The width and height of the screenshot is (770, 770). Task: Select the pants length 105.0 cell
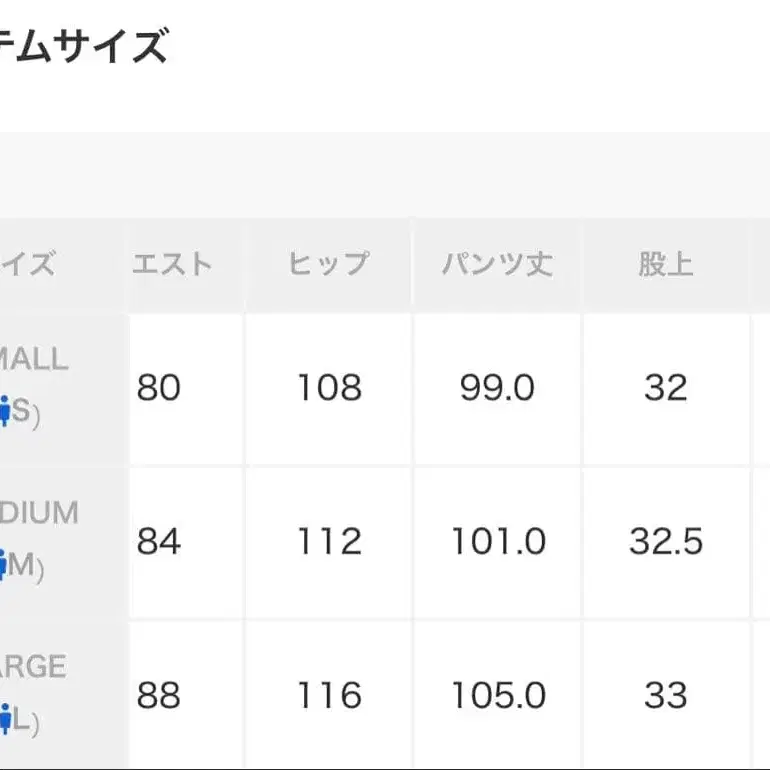point(497,696)
